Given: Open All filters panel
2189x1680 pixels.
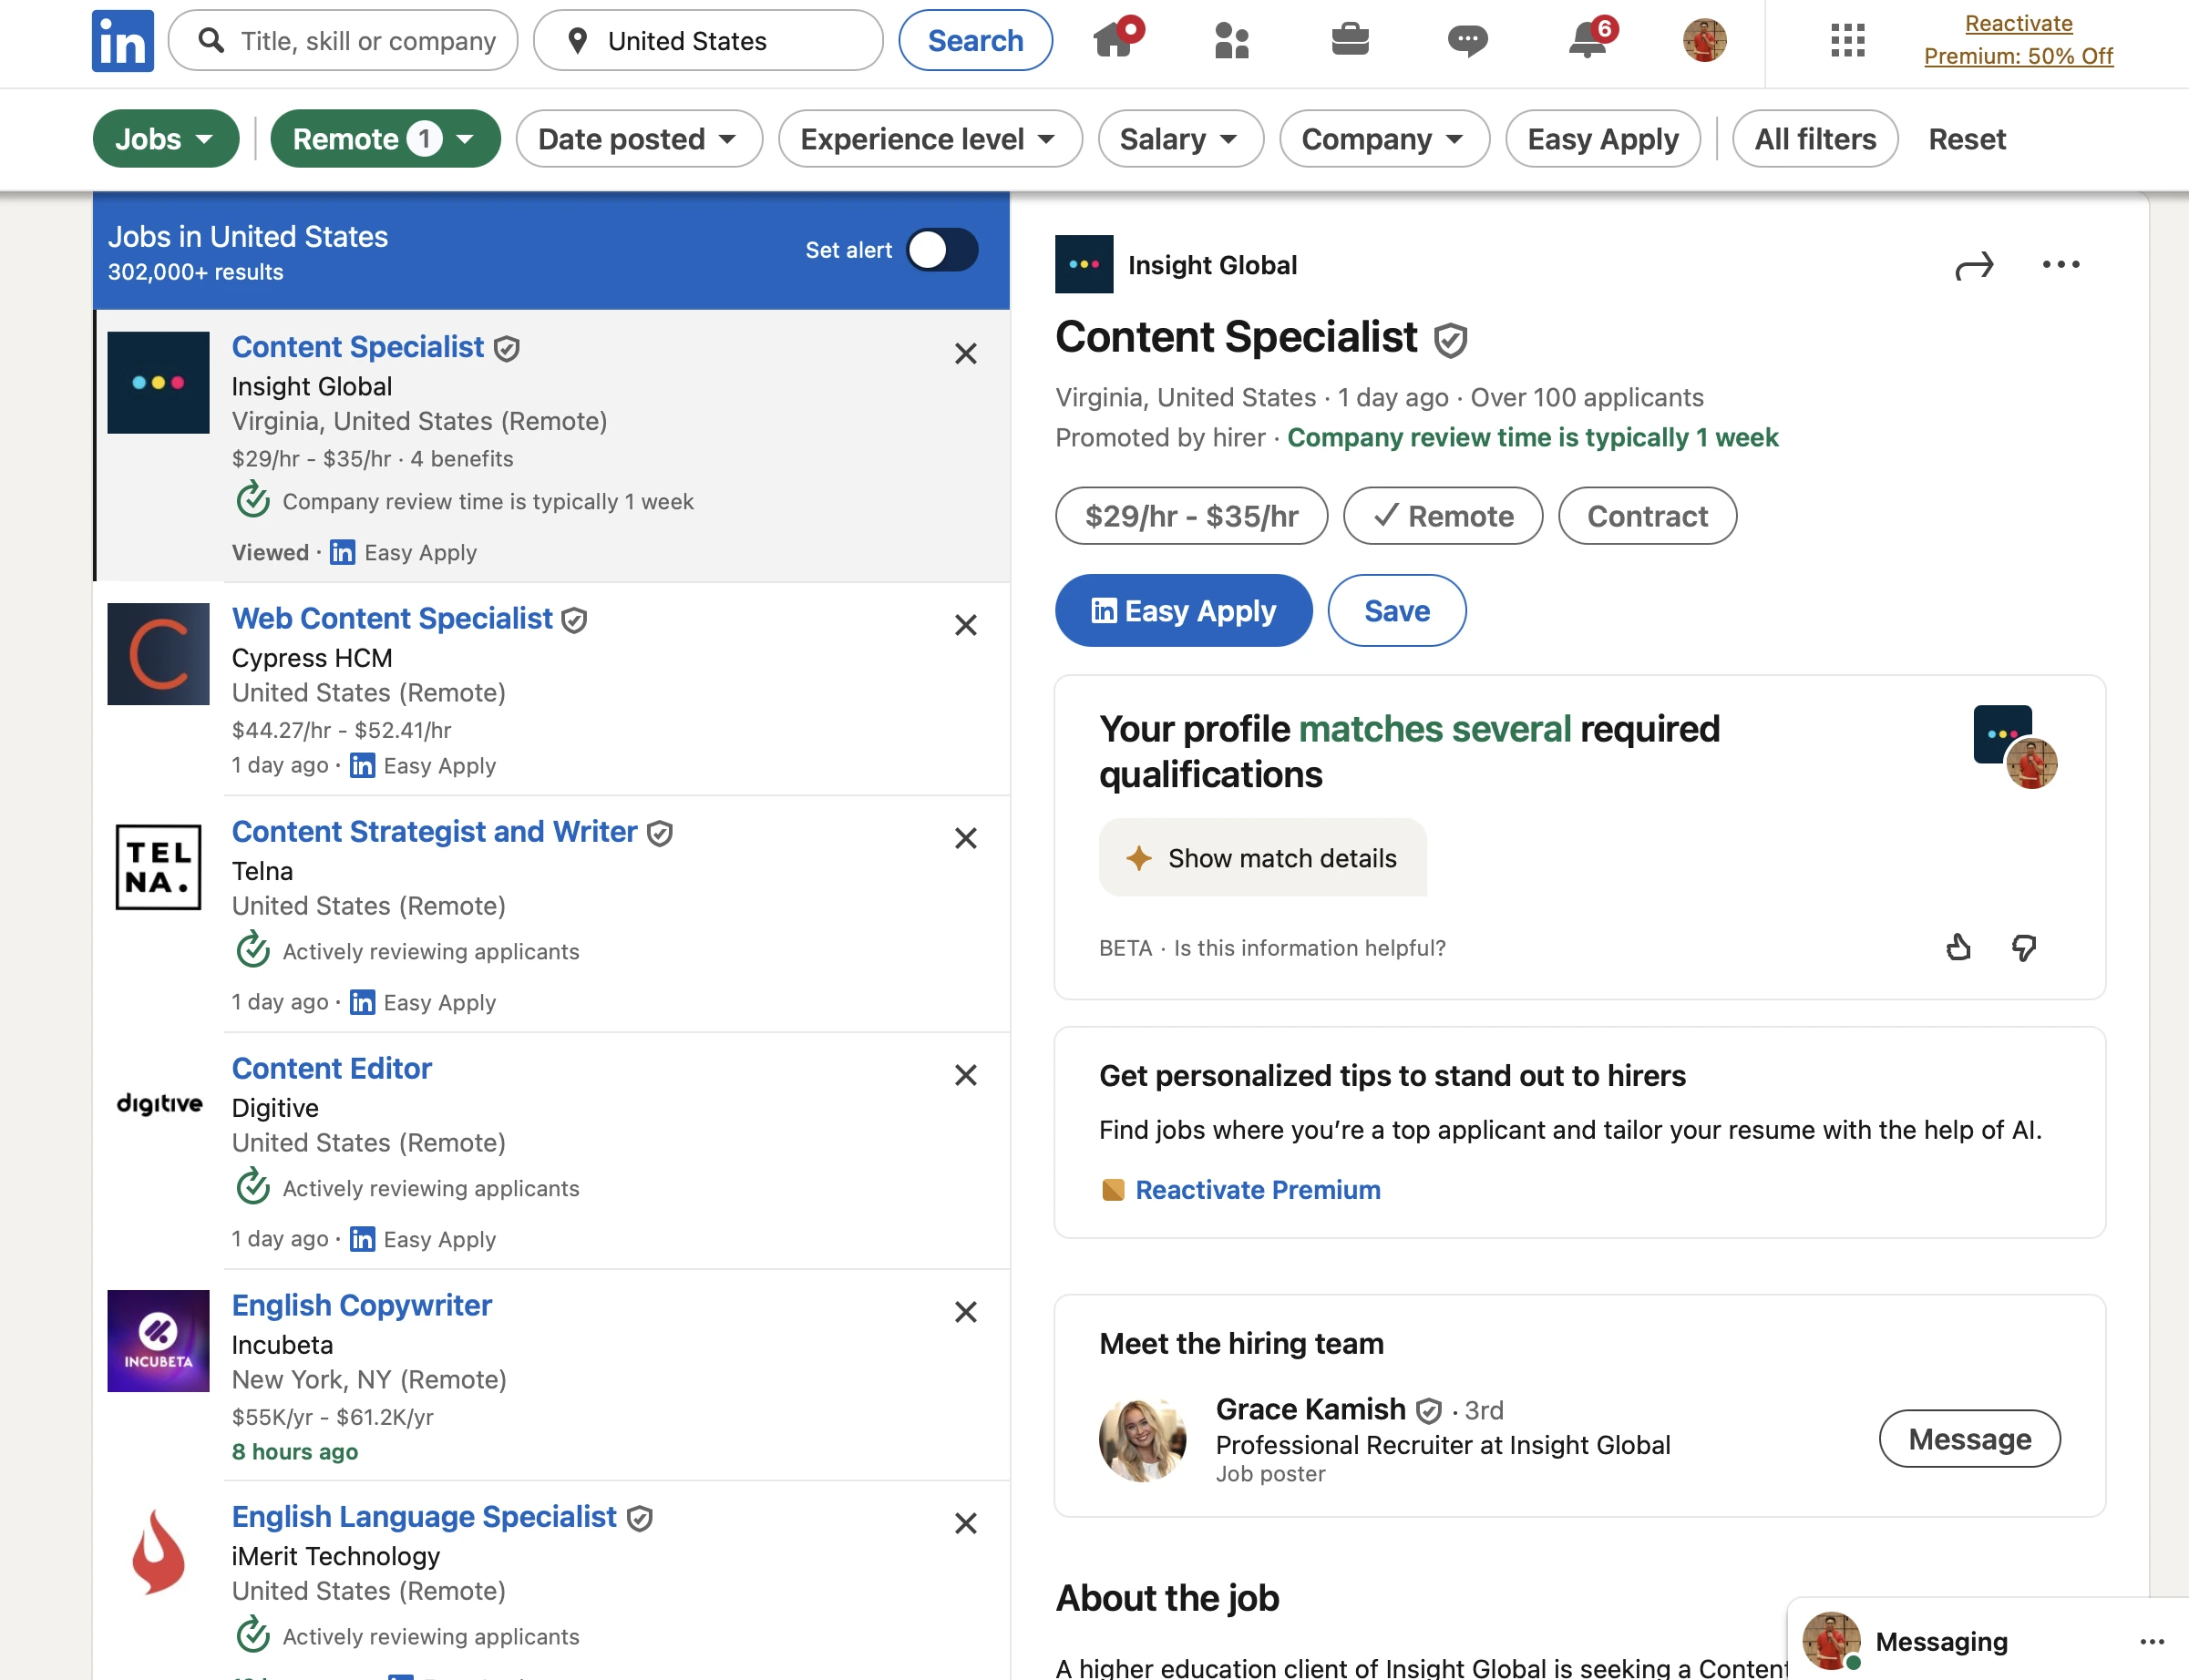Looking at the screenshot, I should click(1814, 139).
